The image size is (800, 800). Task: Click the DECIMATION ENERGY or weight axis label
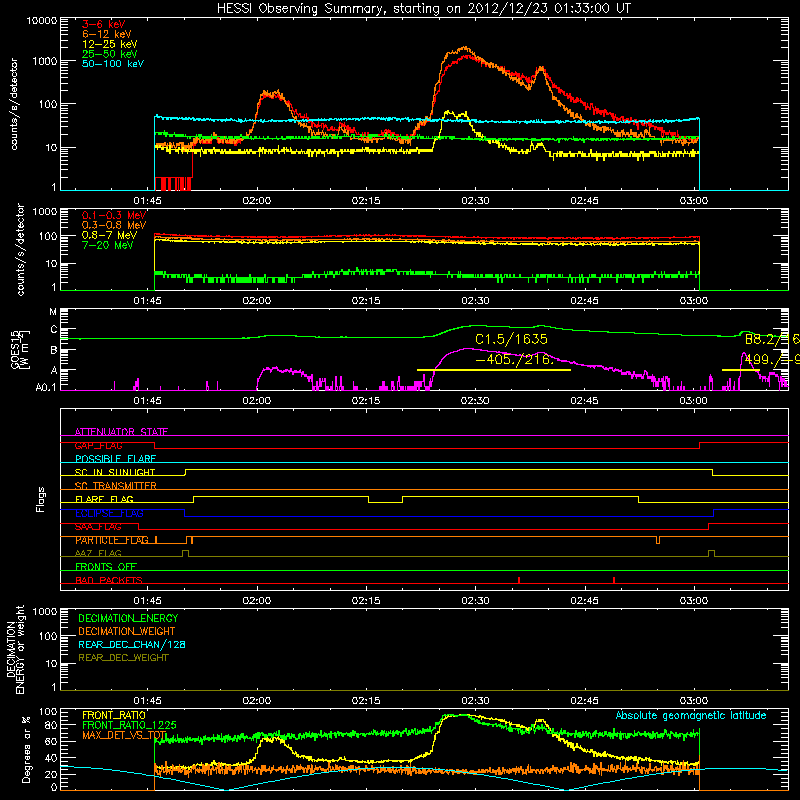[x=15, y=649]
